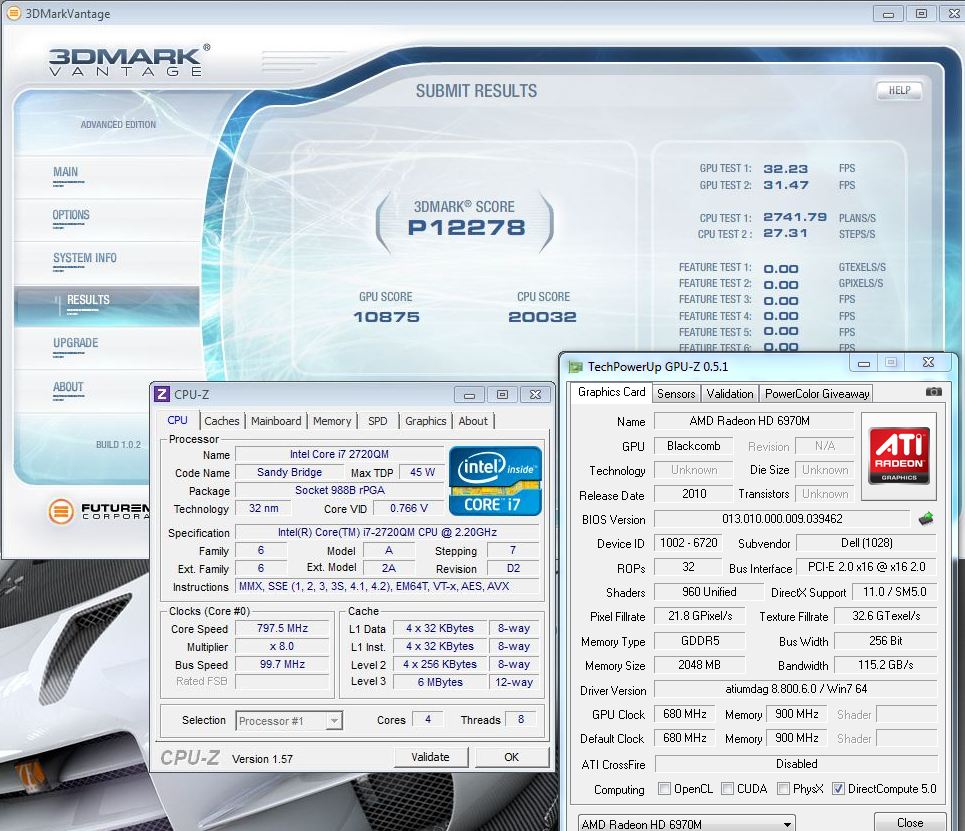Save the BIOS using the green chip icon
The image size is (965, 831).
(926, 519)
